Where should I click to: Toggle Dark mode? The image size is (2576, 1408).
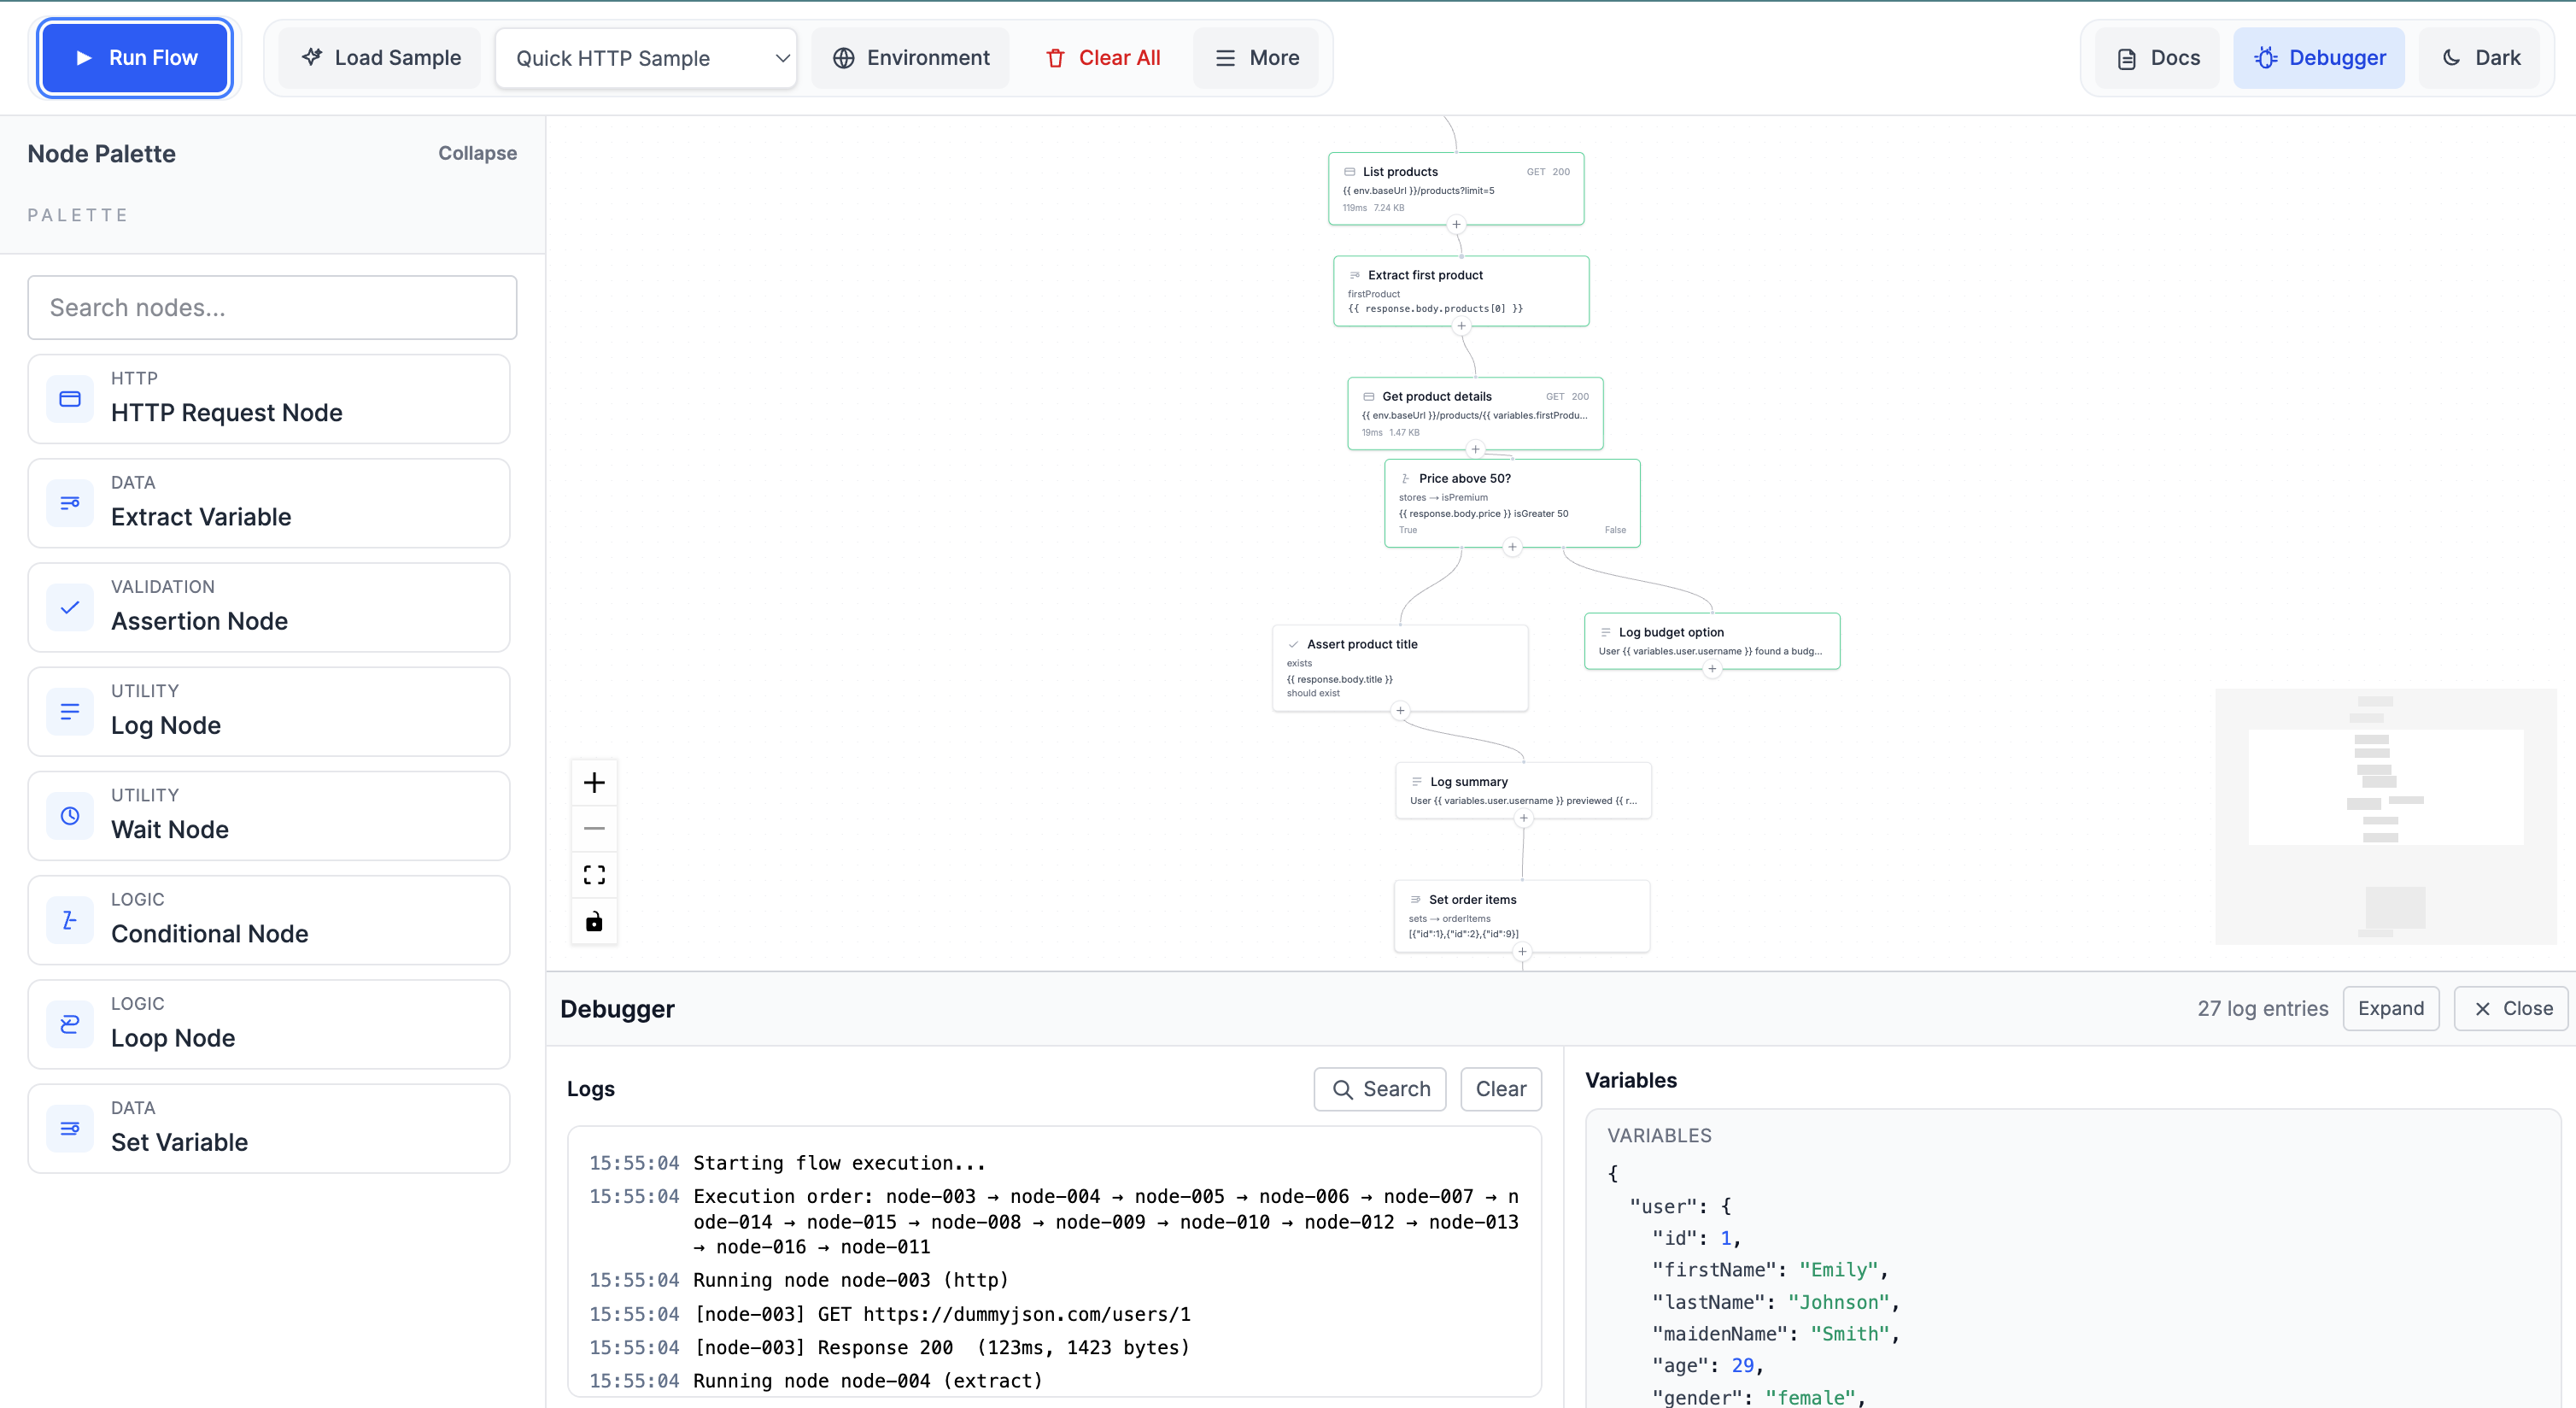tap(2481, 57)
